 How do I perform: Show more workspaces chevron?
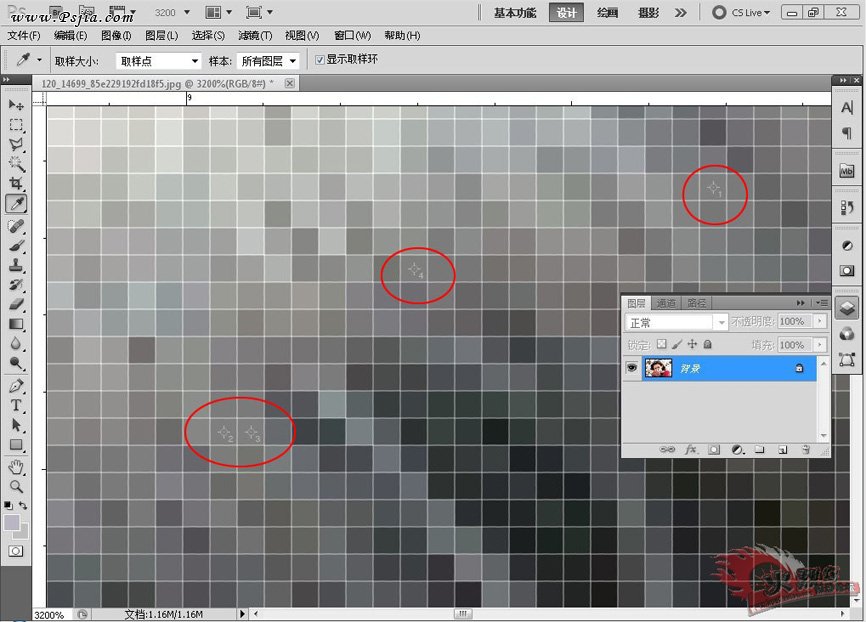pyautogui.click(x=680, y=13)
